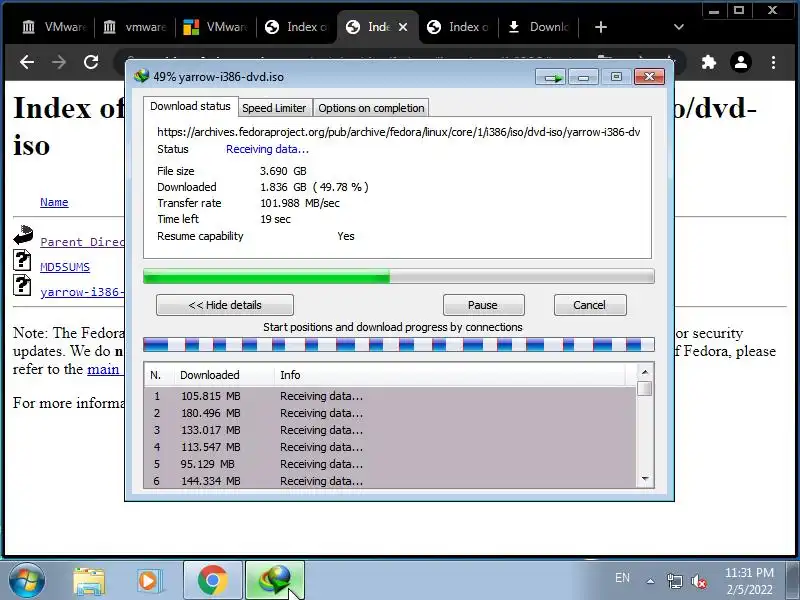Cancel the ISO download

[x=590, y=305]
